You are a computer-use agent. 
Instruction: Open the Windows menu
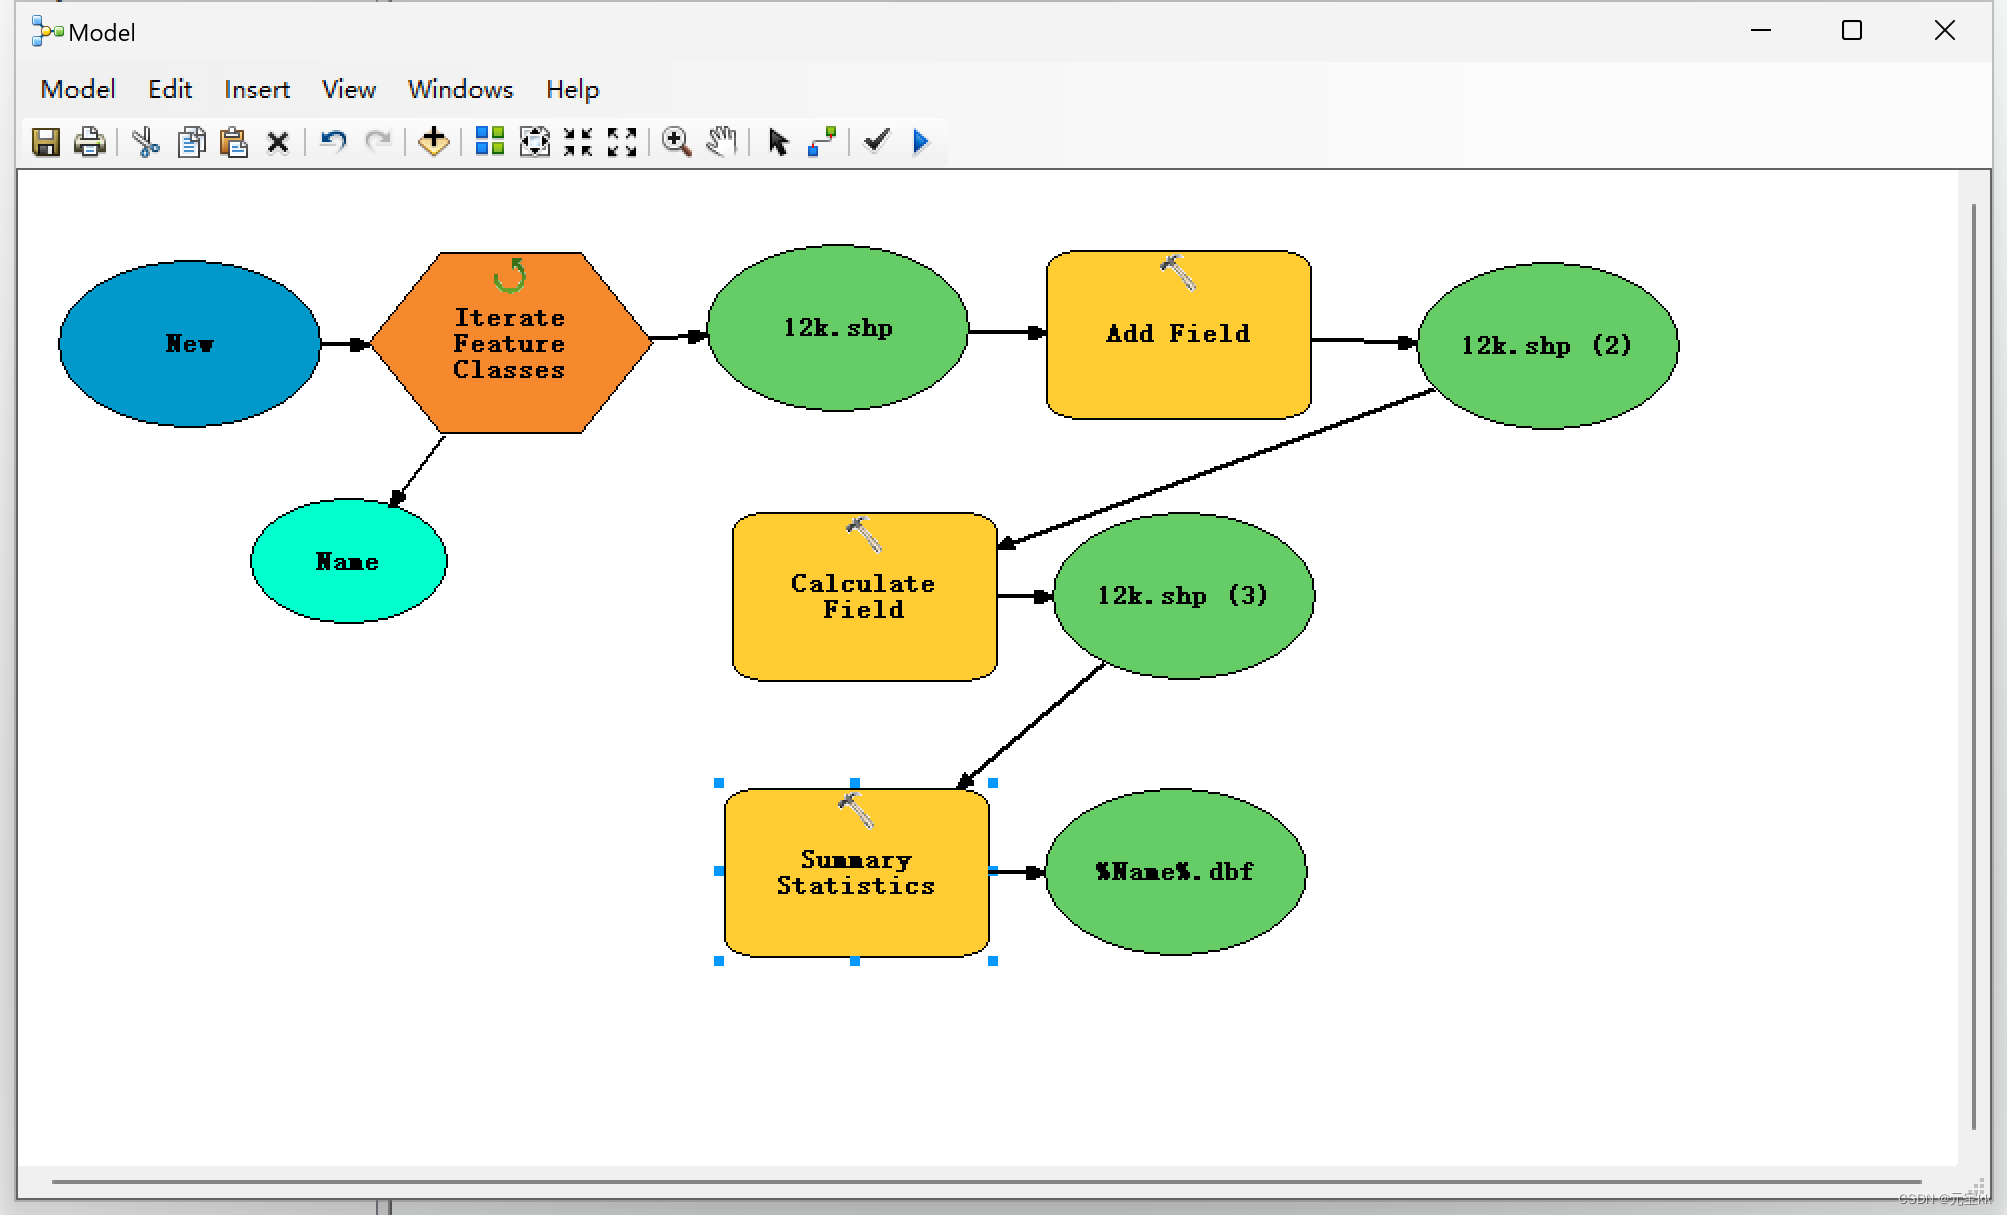[460, 89]
